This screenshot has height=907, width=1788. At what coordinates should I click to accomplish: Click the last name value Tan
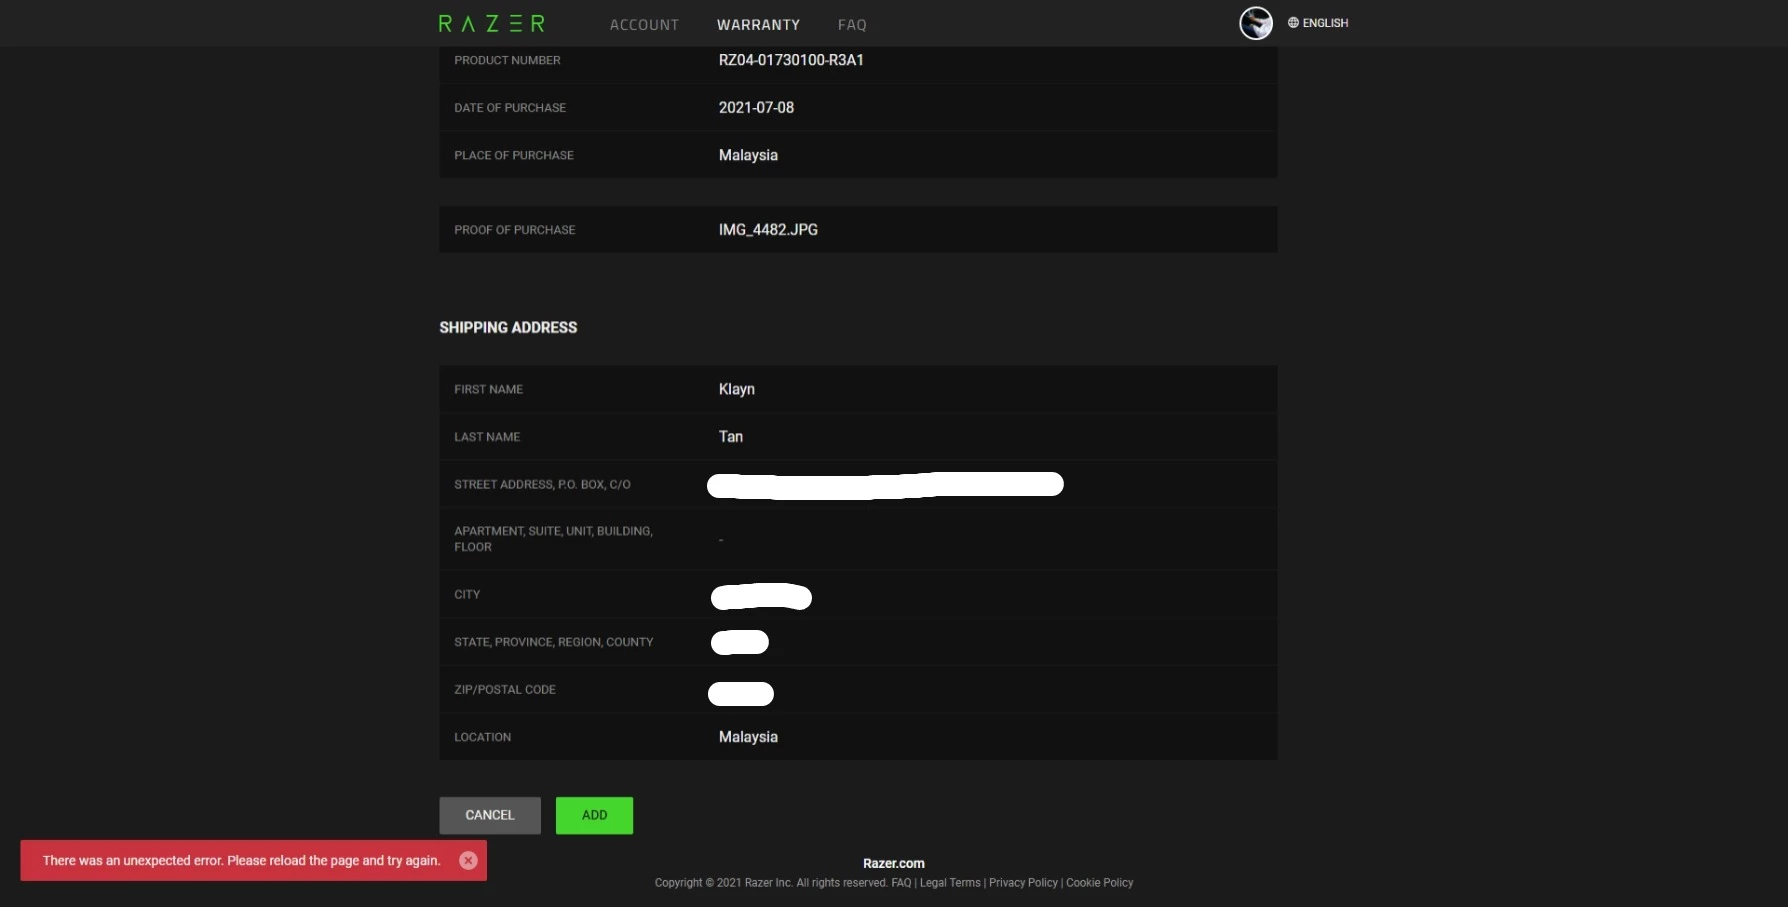(731, 437)
